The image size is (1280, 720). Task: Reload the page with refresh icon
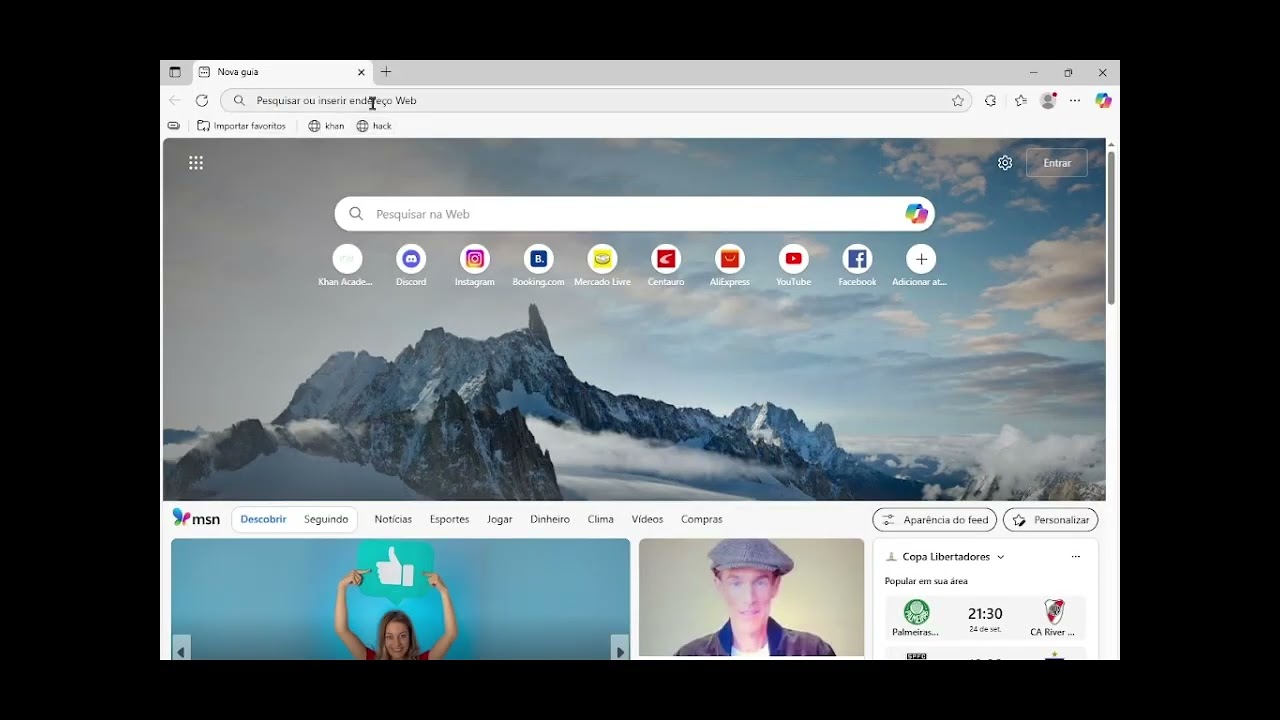(x=202, y=101)
